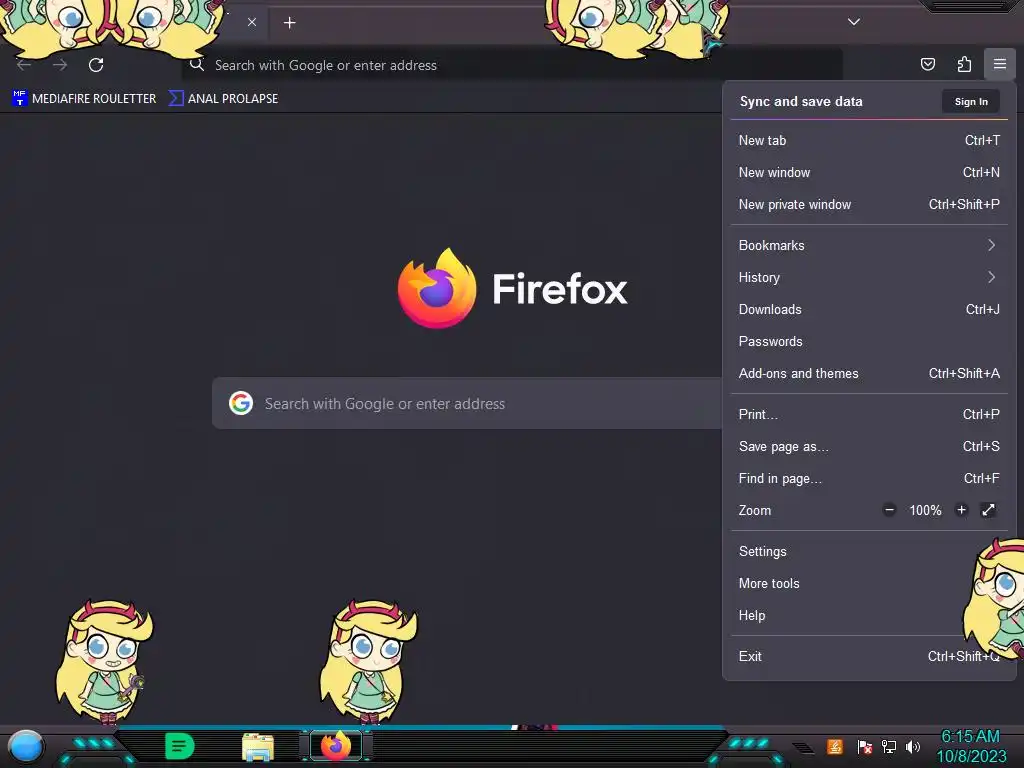Click the orange Java tray icon
The image size is (1024, 768).
(834, 746)
